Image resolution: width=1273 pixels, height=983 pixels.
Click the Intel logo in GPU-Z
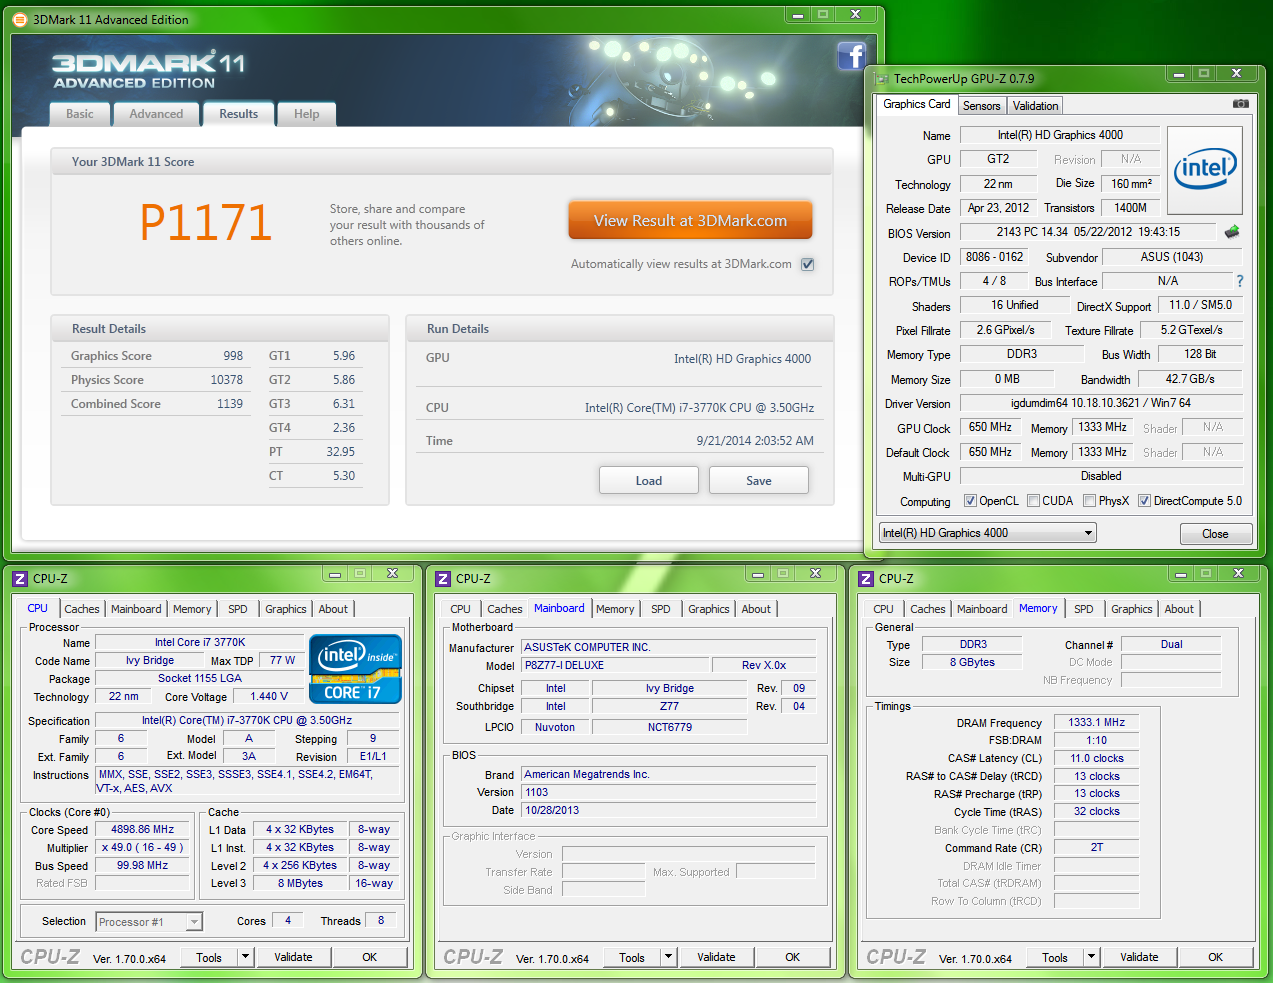pos(1205,170)
